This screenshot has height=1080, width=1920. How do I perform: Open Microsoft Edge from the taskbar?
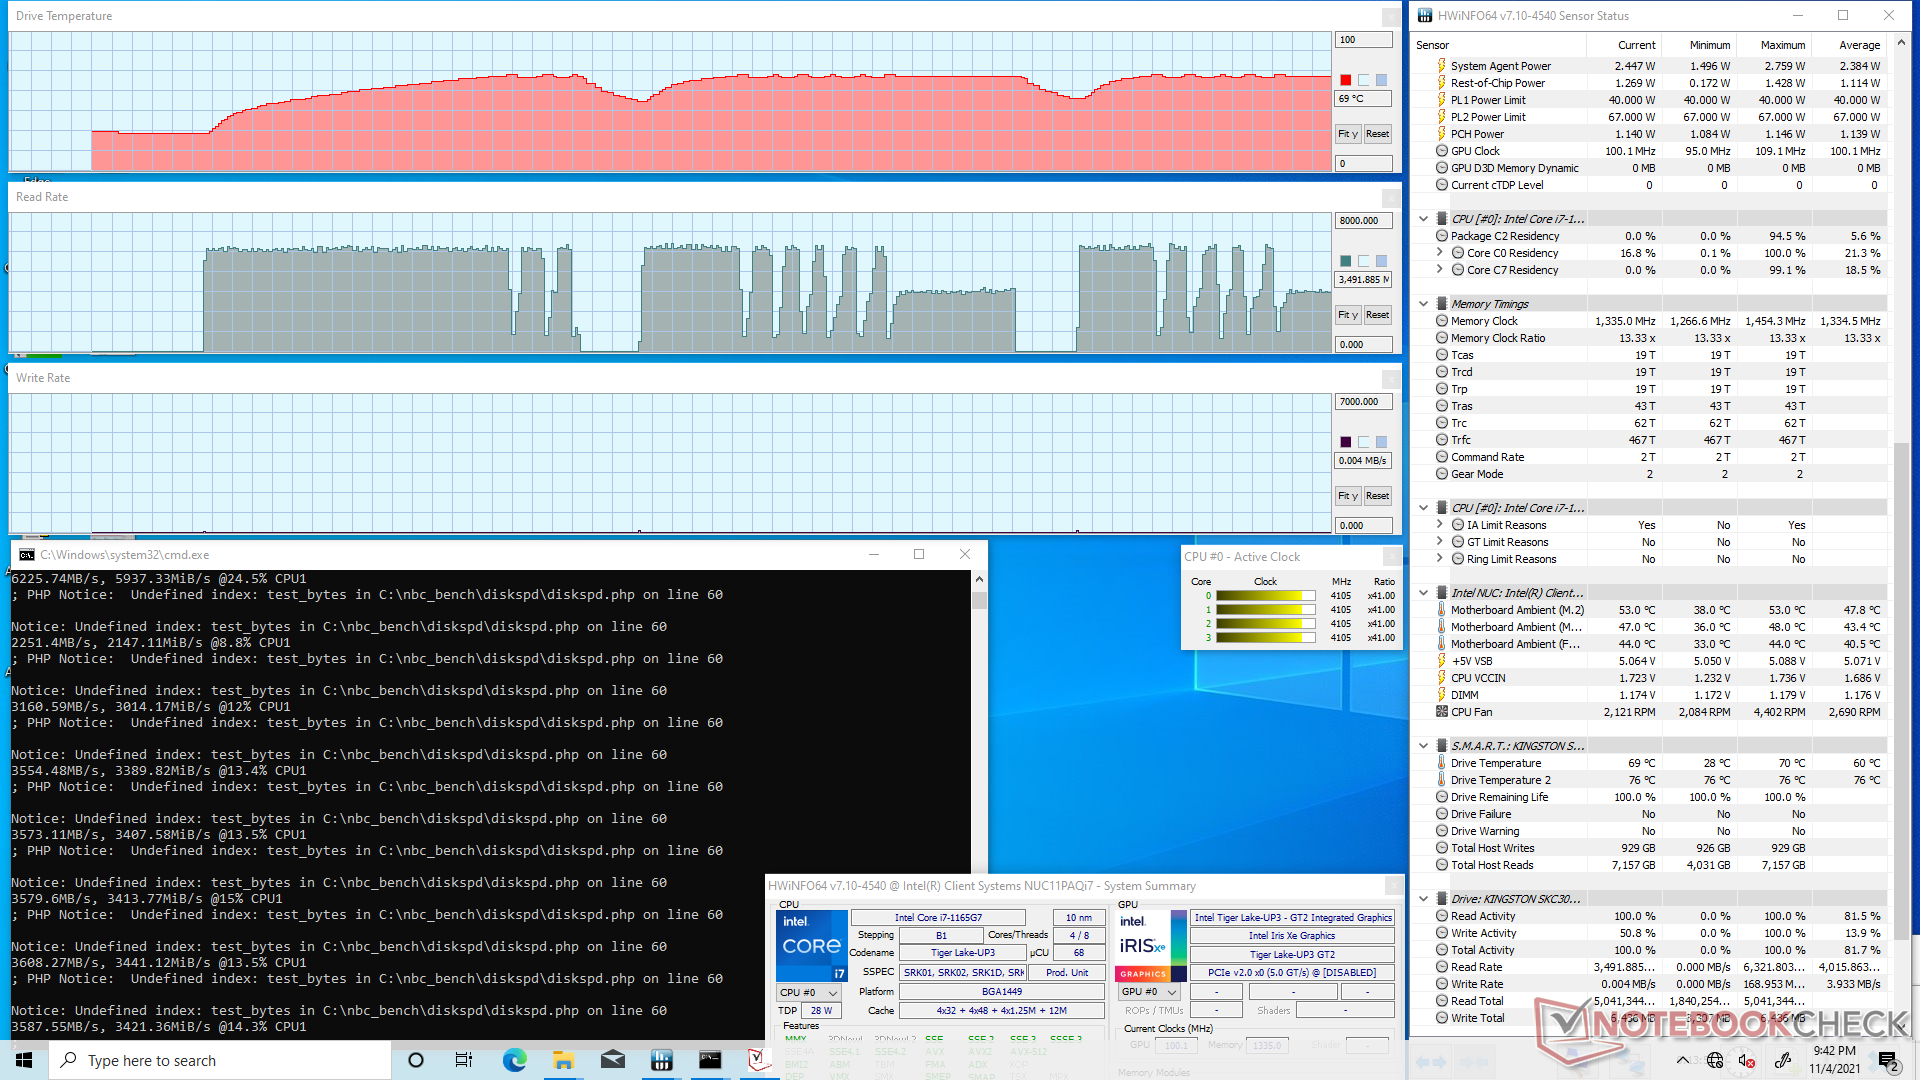[x=514, y=1060]
